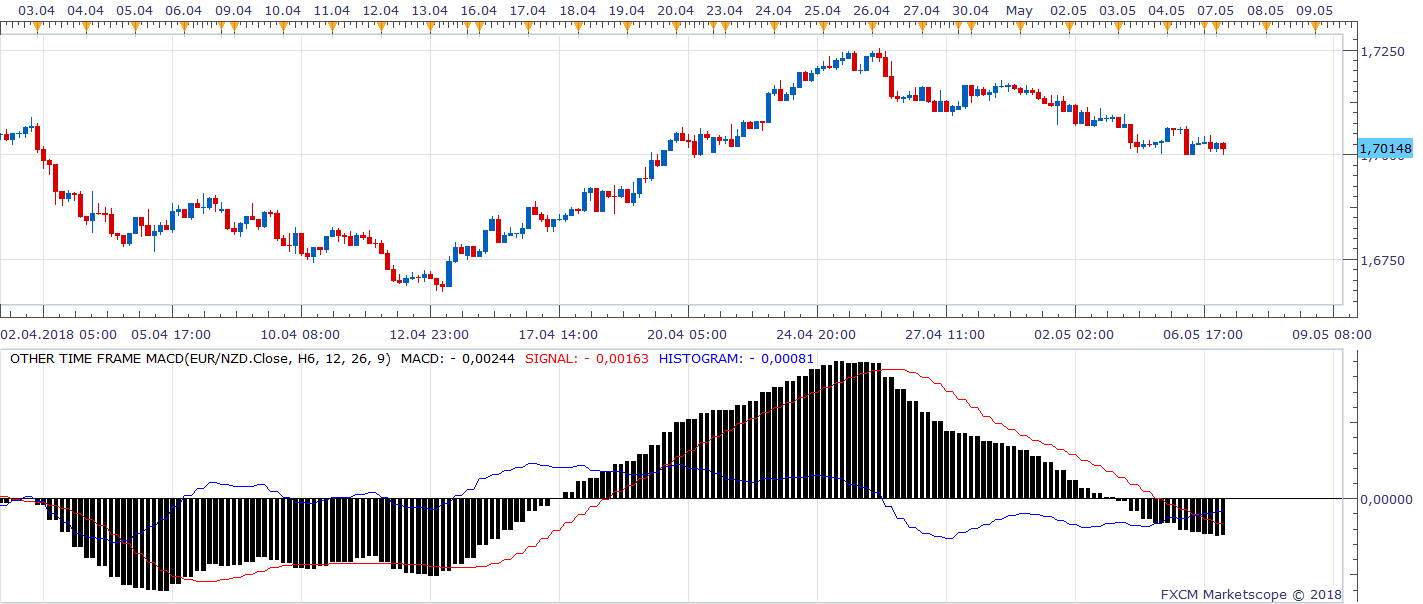
Task: Click the 12.04 23:00 bottom time label
Action: [x=430, y=335]
